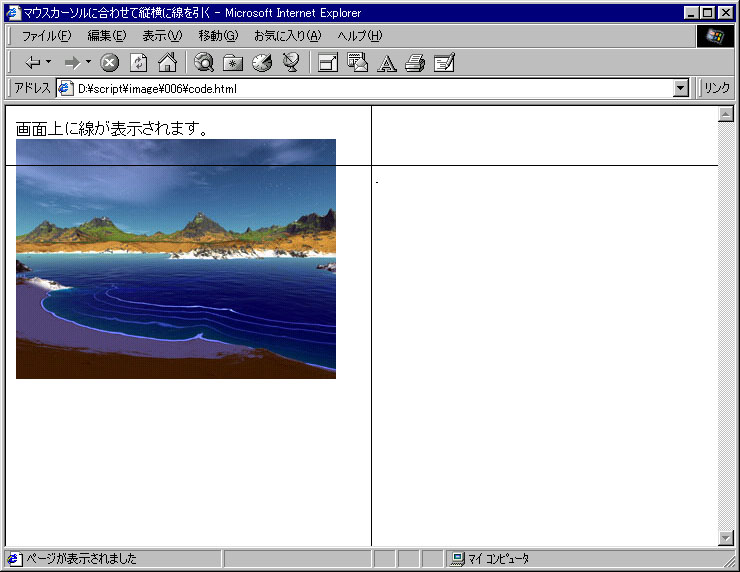The width and height of the screenshot is (740, 572).
Task: Minimize the Internet Explorer window
Action: [x=691, y=13]
